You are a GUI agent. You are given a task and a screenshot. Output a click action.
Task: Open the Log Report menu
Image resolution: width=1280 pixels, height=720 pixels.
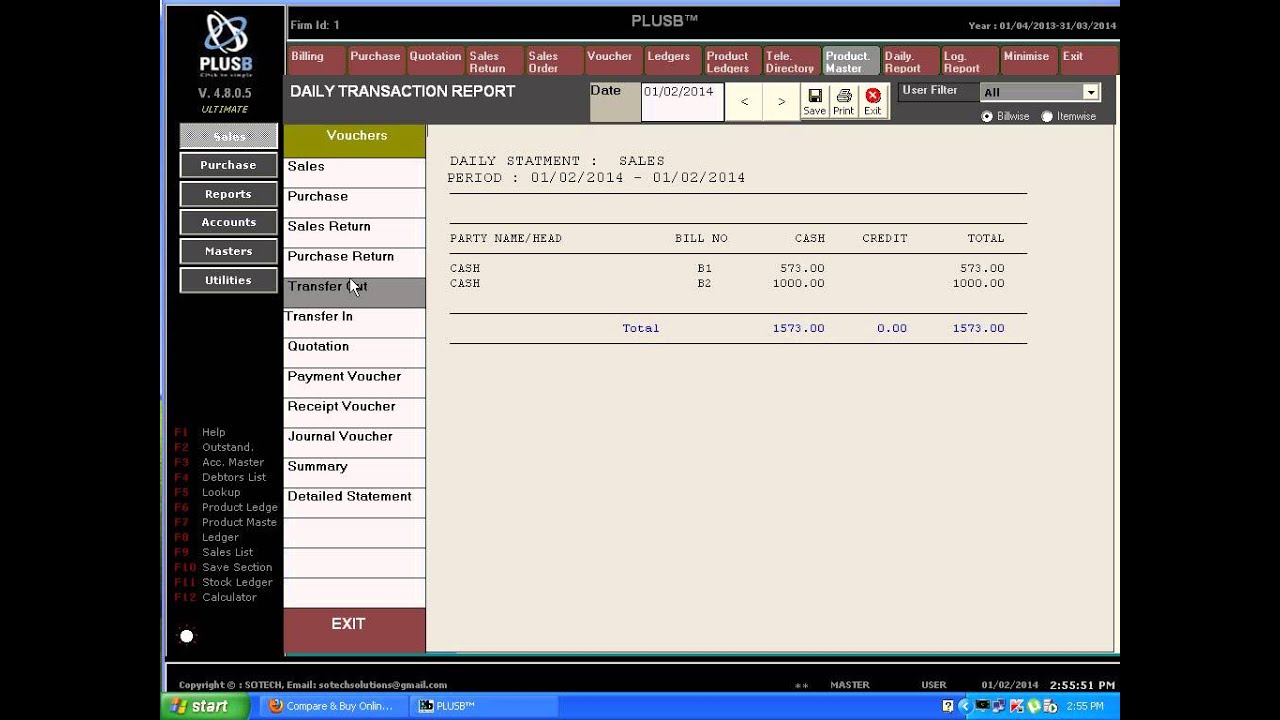(969, 61)
